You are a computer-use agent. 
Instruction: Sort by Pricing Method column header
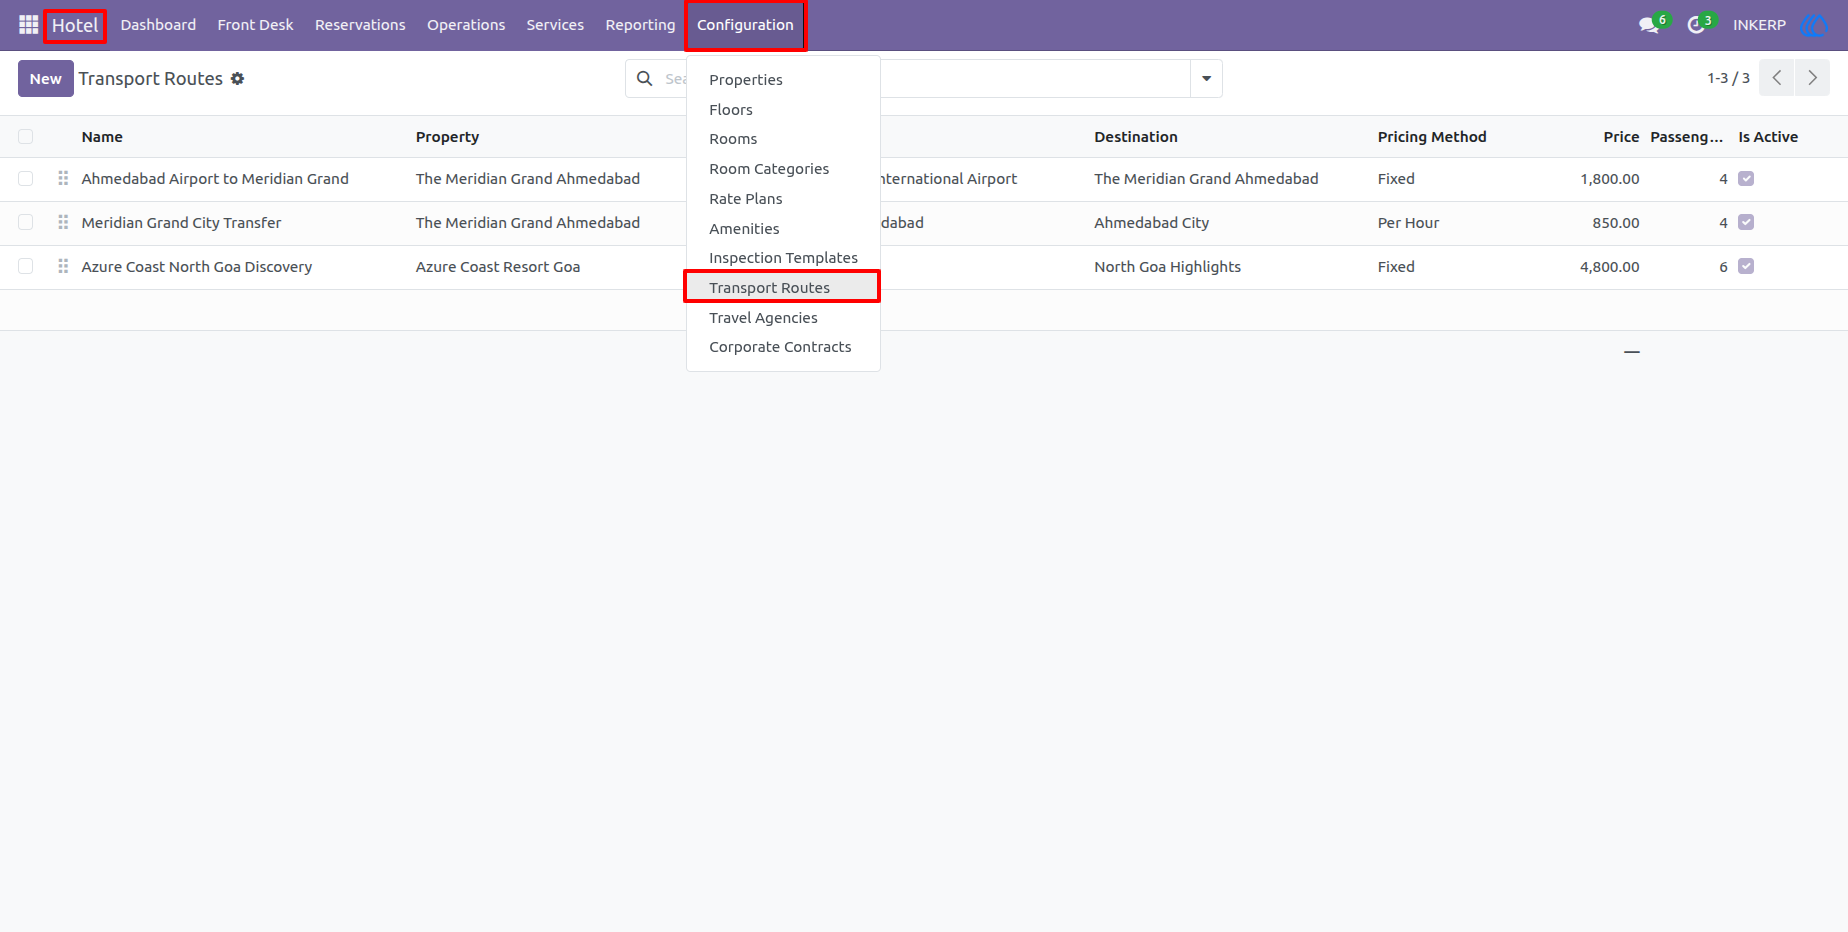point(1432,137)
